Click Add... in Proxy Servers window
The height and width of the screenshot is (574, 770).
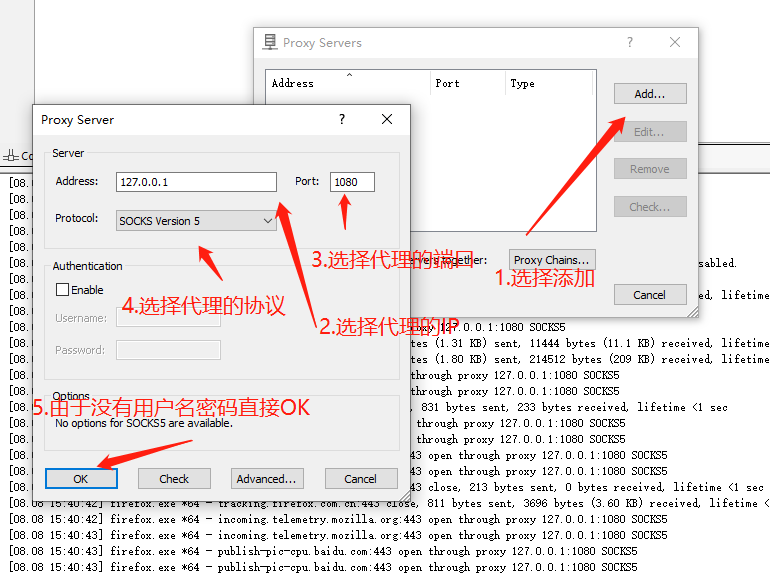(650, 94)
